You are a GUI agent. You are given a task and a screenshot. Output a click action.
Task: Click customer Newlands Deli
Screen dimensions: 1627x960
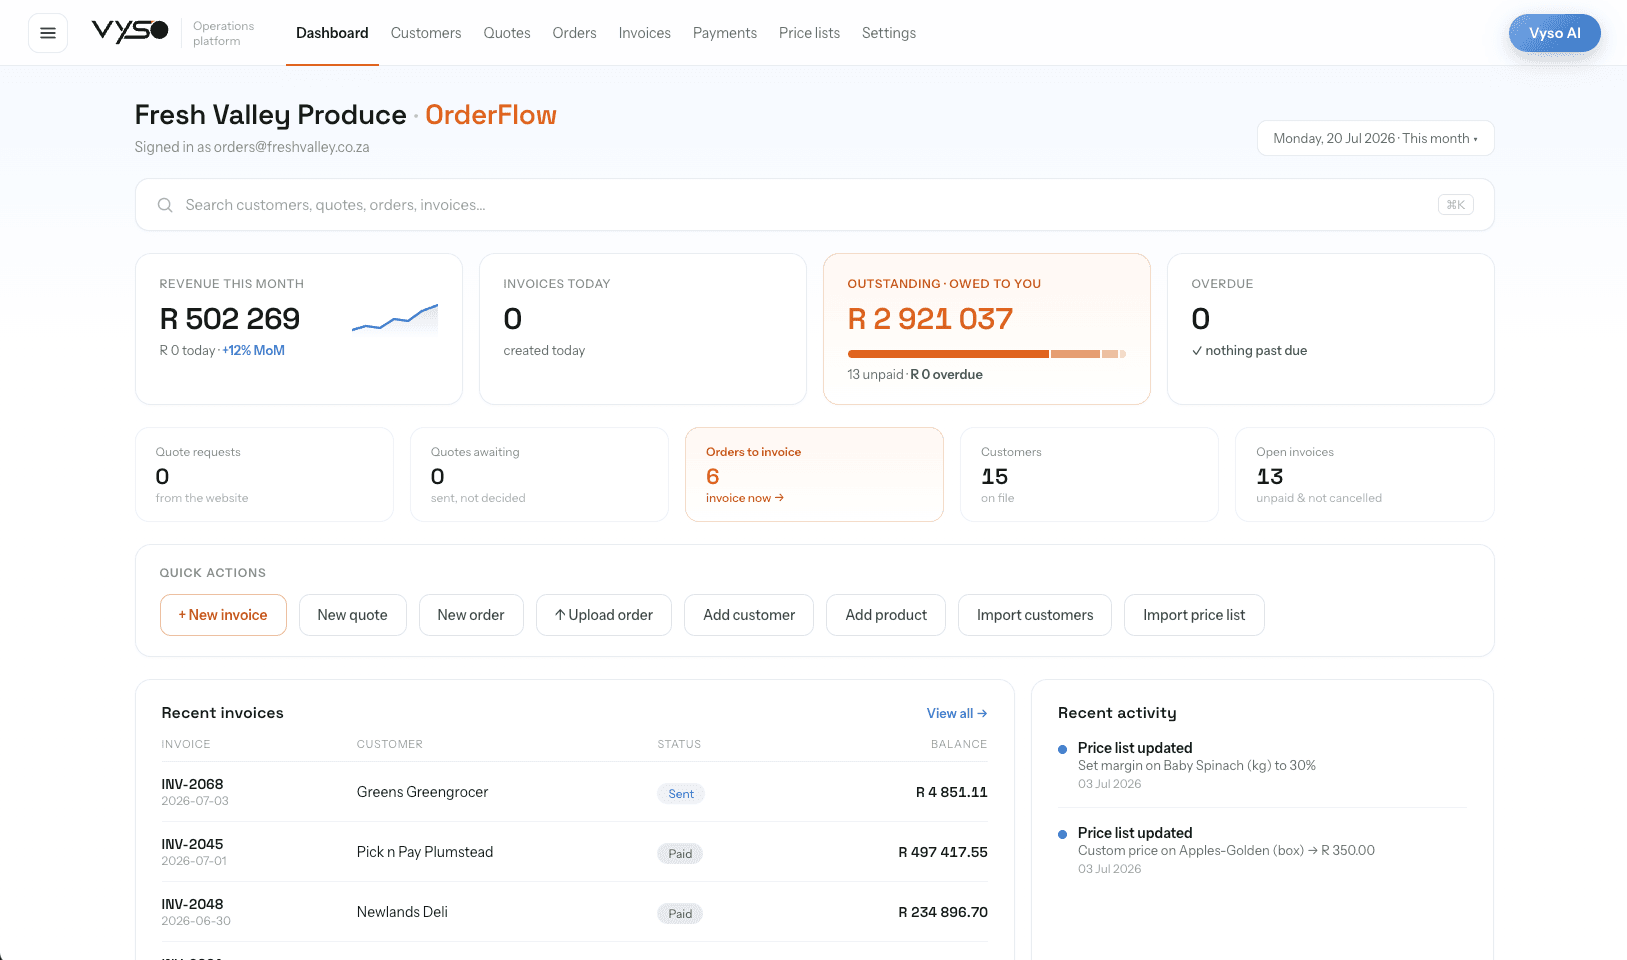[402, 912]
